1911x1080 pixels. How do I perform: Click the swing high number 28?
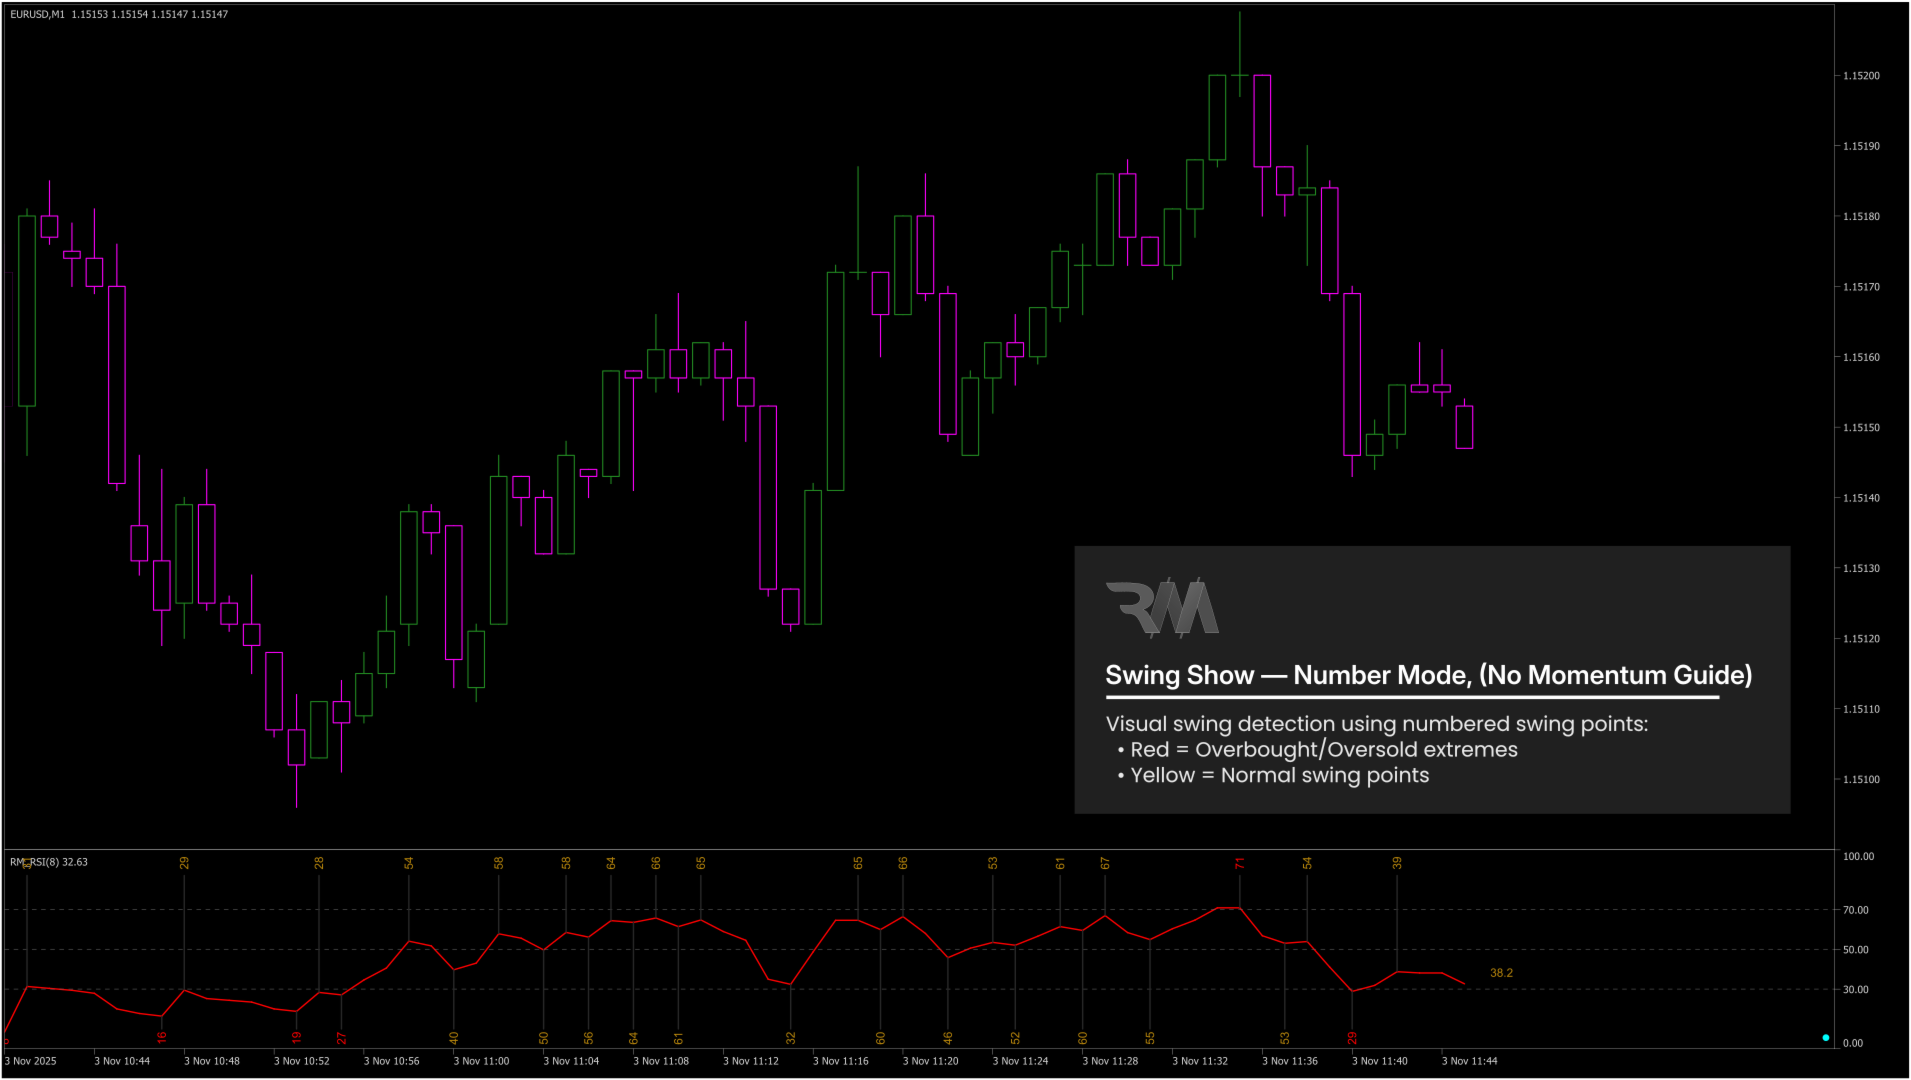[319, 863]
